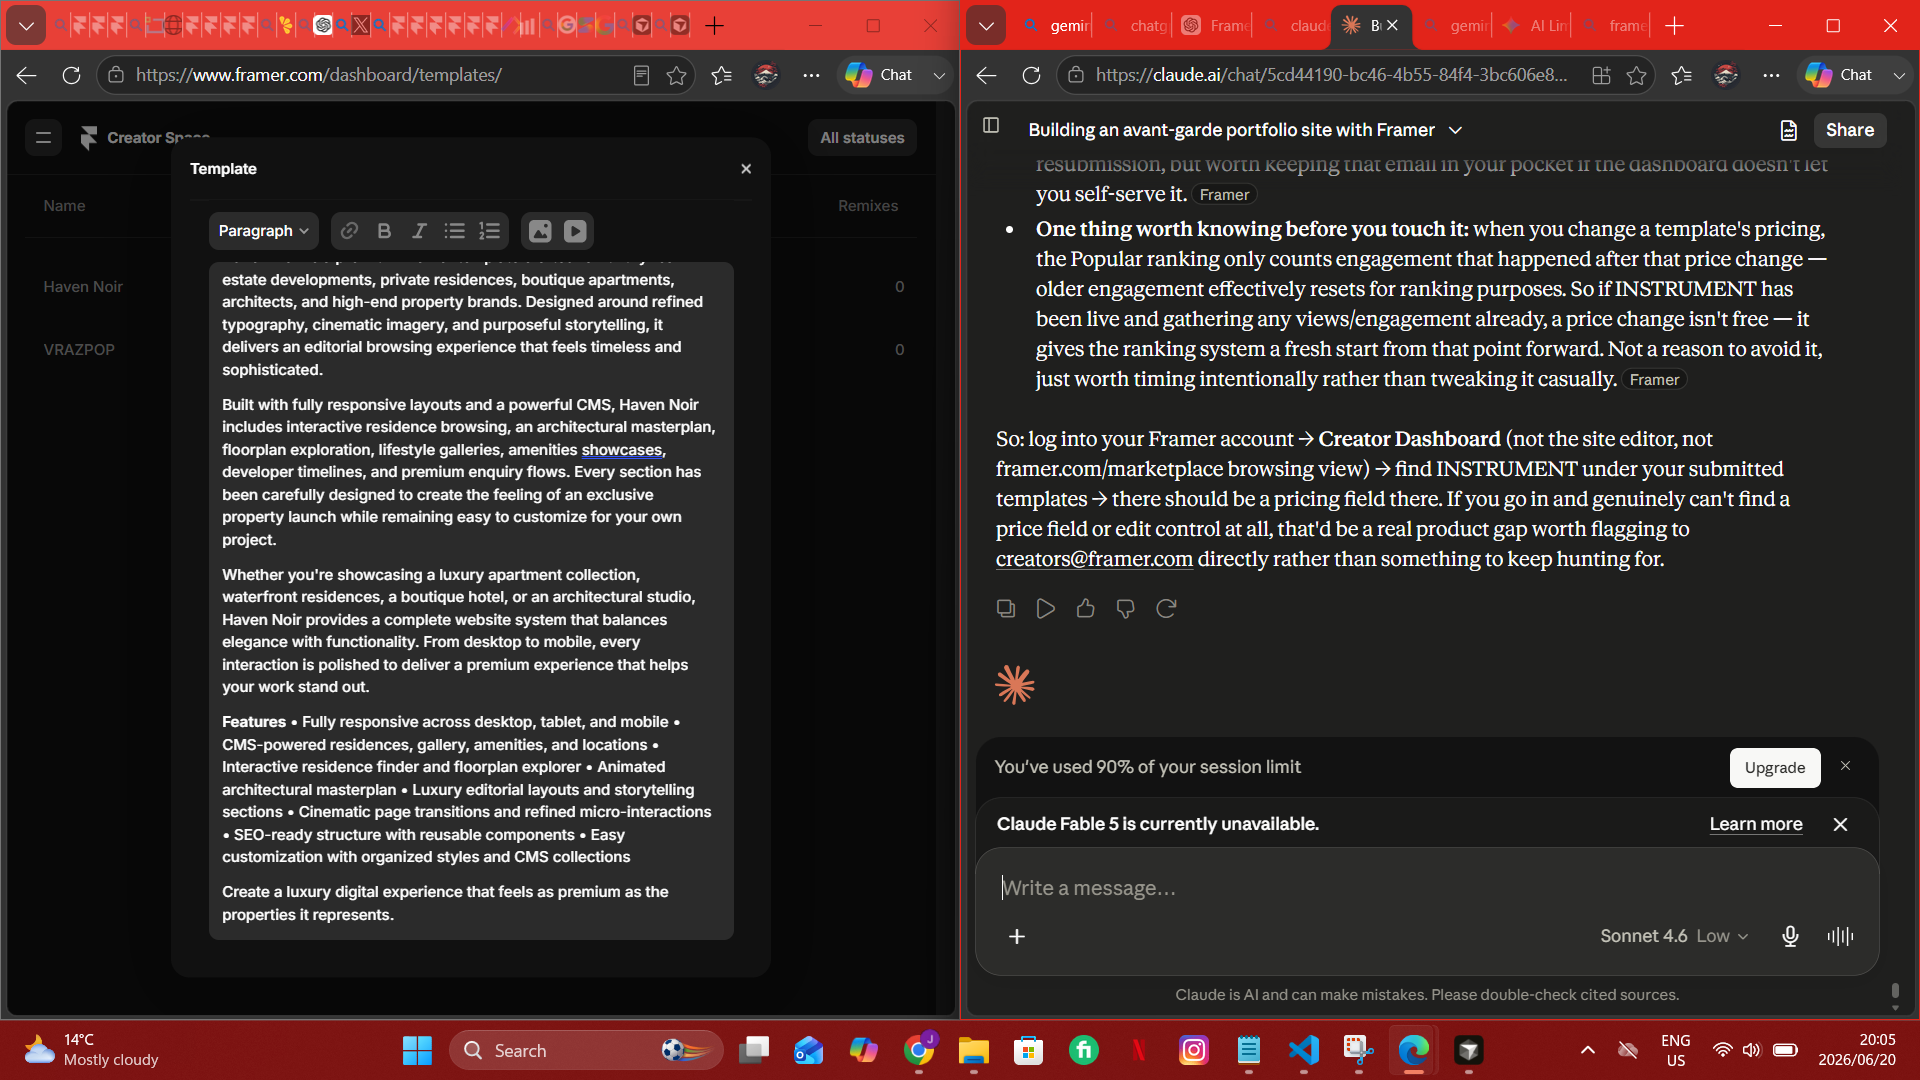The width and height of the screenshot is (1920, 1080).
Task: Click into the template description text area
Action: point(471,600)
